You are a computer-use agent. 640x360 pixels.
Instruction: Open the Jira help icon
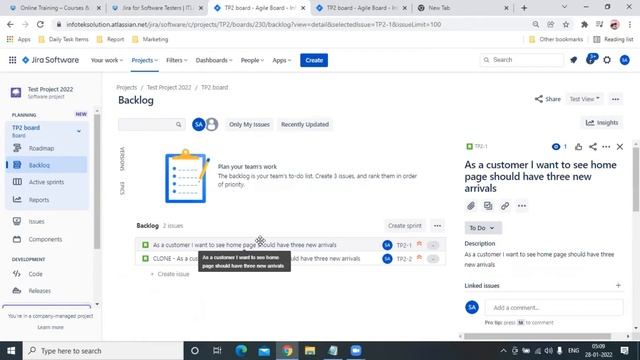591,60
